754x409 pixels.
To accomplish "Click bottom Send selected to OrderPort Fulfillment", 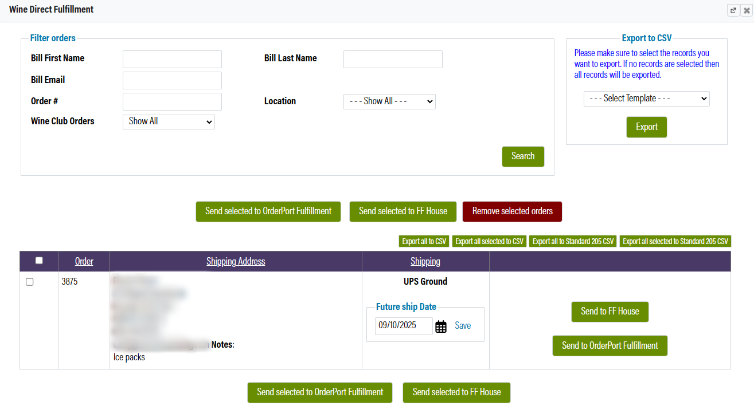I will (x=320, y=393).
